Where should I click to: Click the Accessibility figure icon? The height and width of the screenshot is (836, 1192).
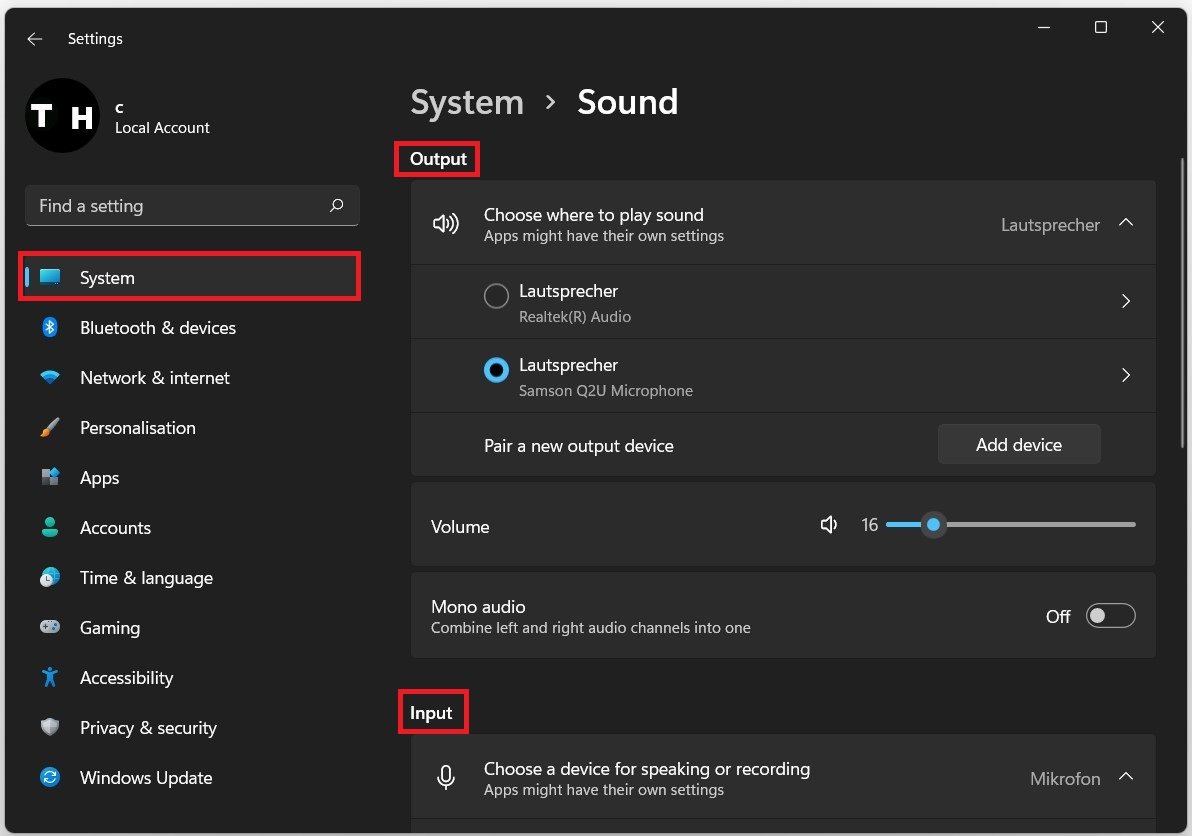coord(50,678)
